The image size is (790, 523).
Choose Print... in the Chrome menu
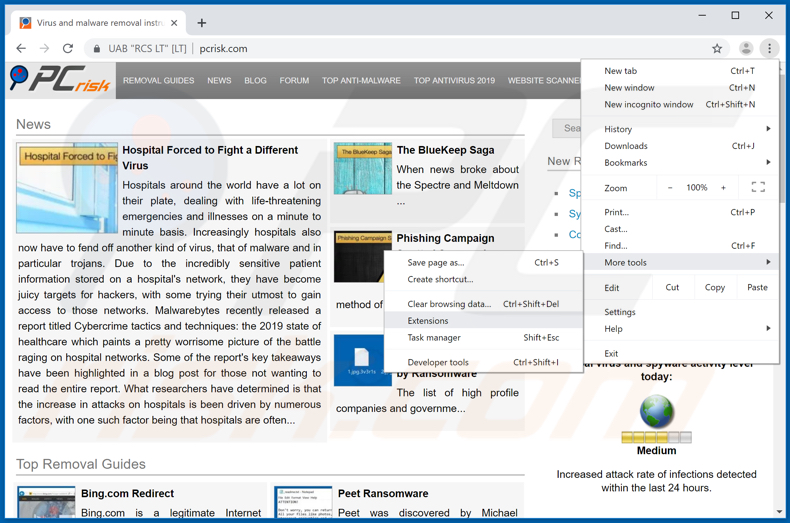[680, 212]
